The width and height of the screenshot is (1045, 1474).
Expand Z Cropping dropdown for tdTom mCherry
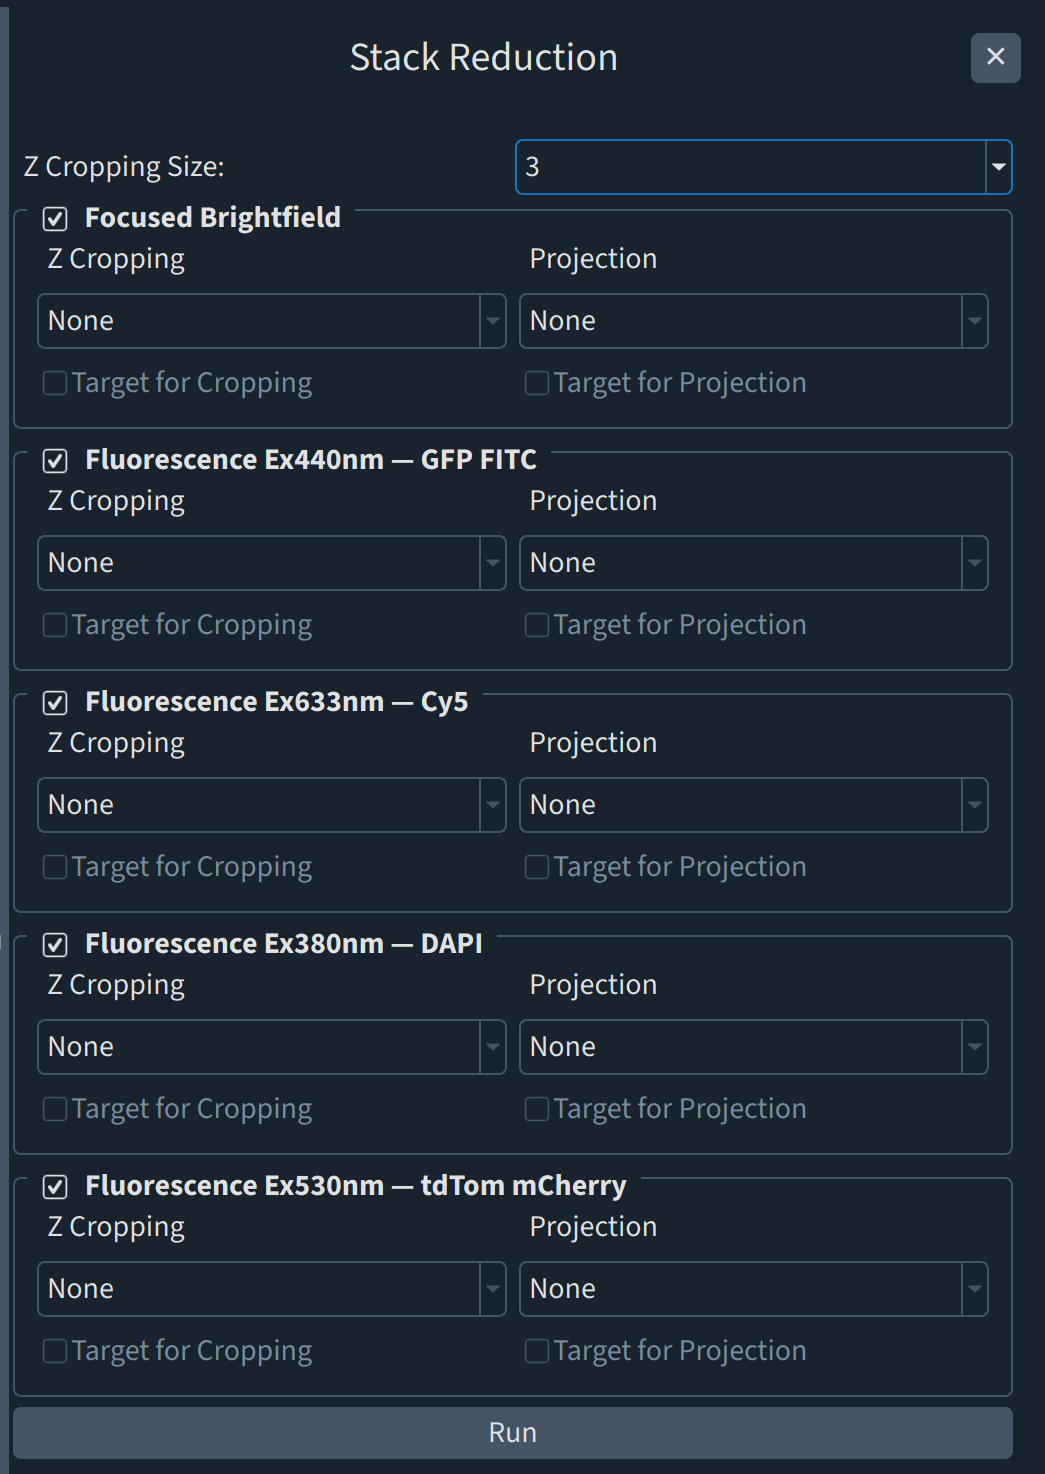(x=272, y=1289)
